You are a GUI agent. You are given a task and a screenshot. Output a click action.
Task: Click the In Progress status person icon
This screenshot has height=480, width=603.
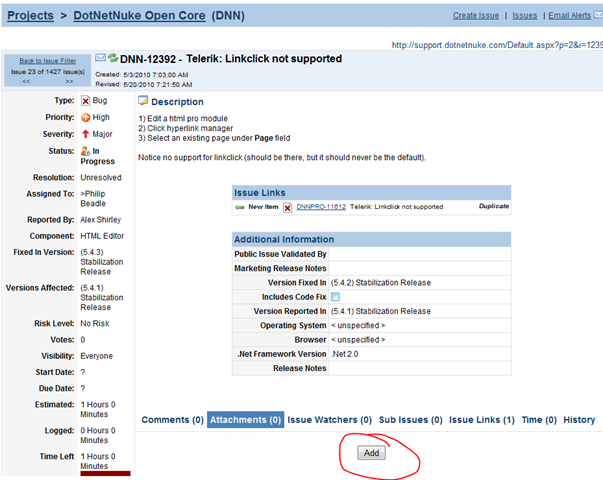85,151
